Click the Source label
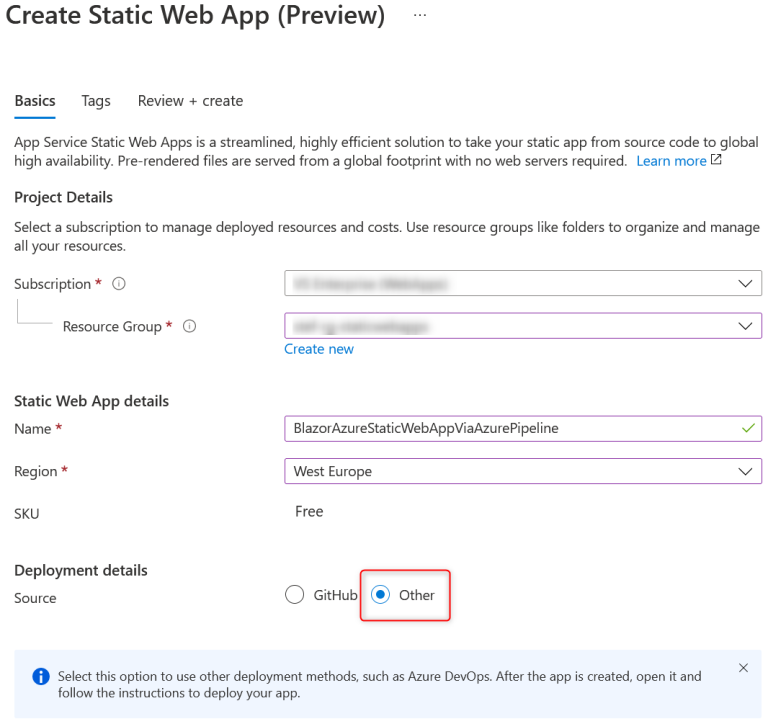The width and height of the screenshot is (768, 724). [35, 598]
